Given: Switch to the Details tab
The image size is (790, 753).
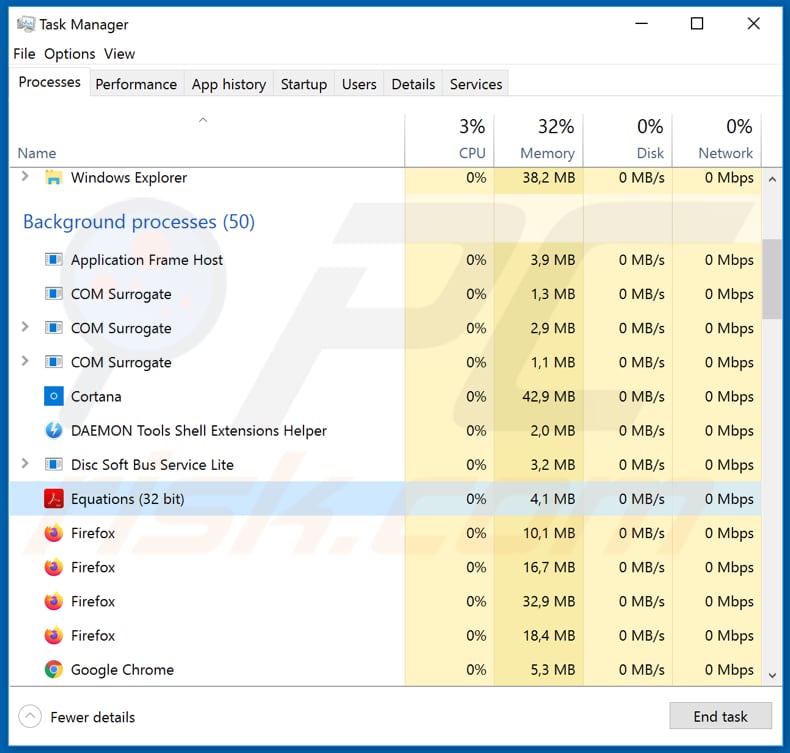Looking at the screenshot, I should (x=413, y=84).
